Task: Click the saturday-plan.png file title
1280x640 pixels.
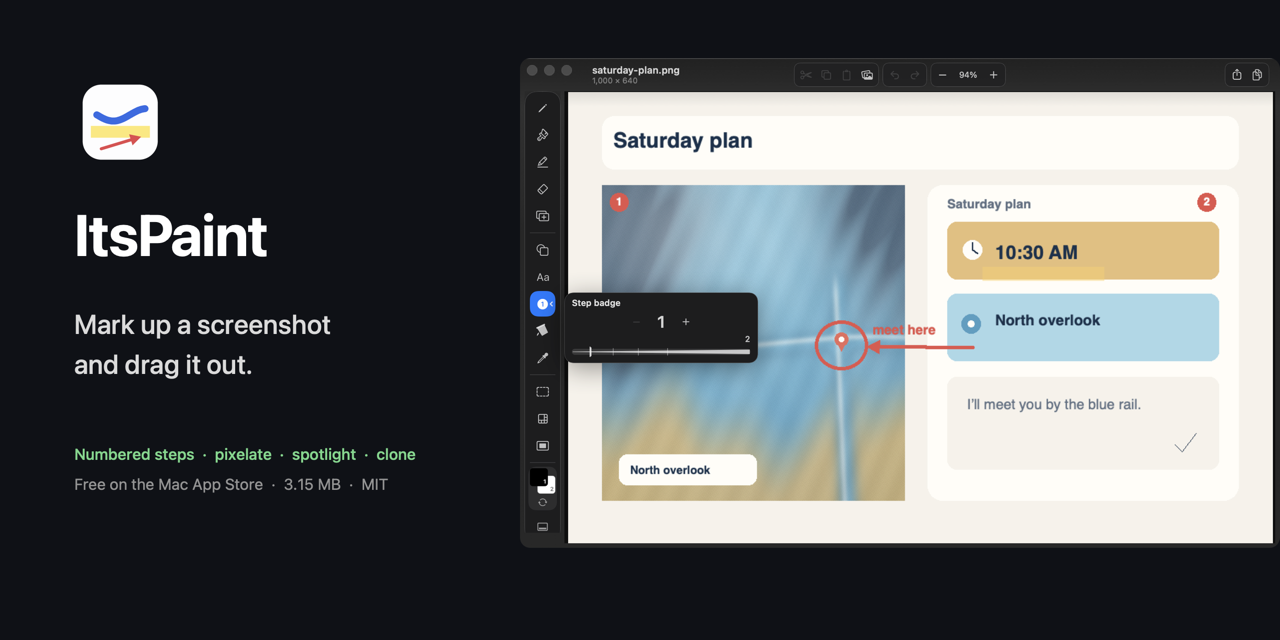Action: tap(636, 70)
